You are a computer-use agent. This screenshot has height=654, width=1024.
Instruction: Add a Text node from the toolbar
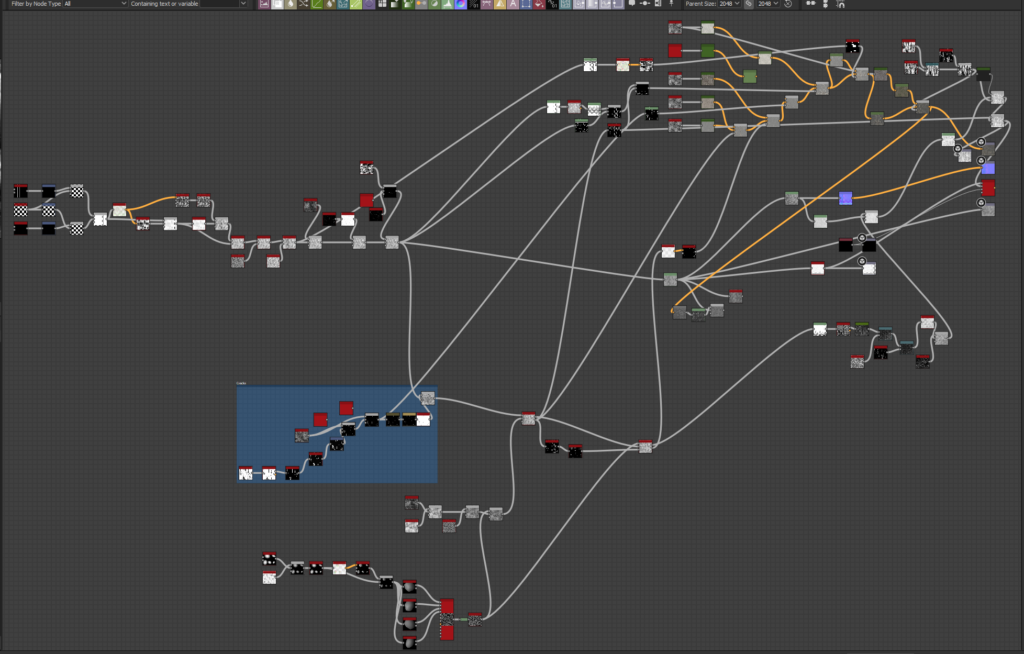[x=512, y=4]
